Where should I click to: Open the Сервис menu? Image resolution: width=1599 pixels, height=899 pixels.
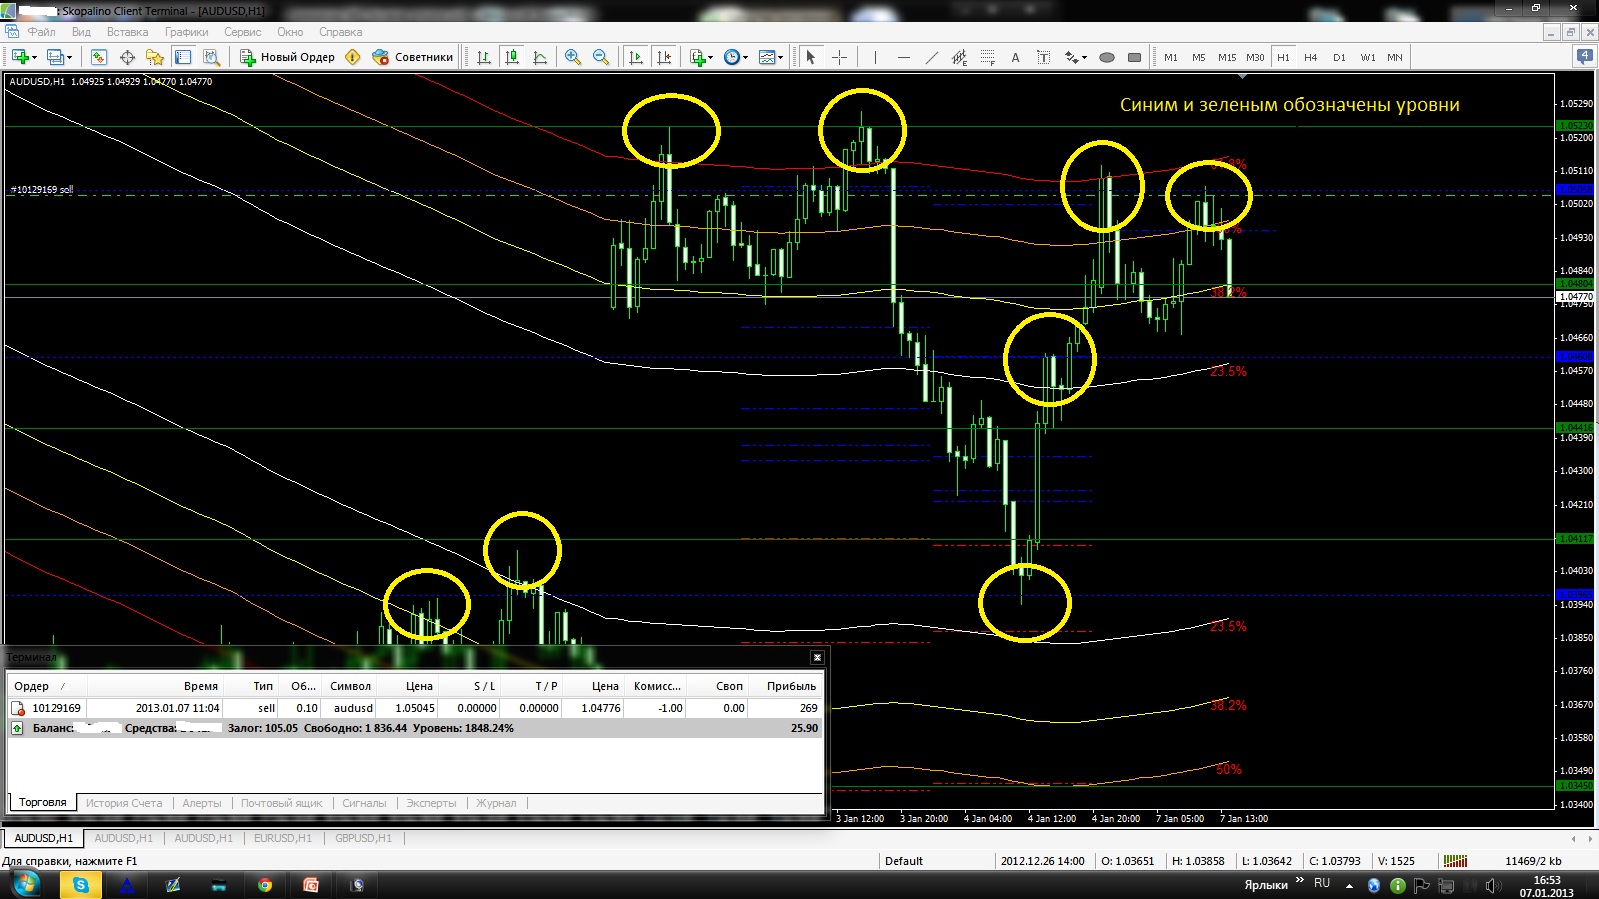243,32
